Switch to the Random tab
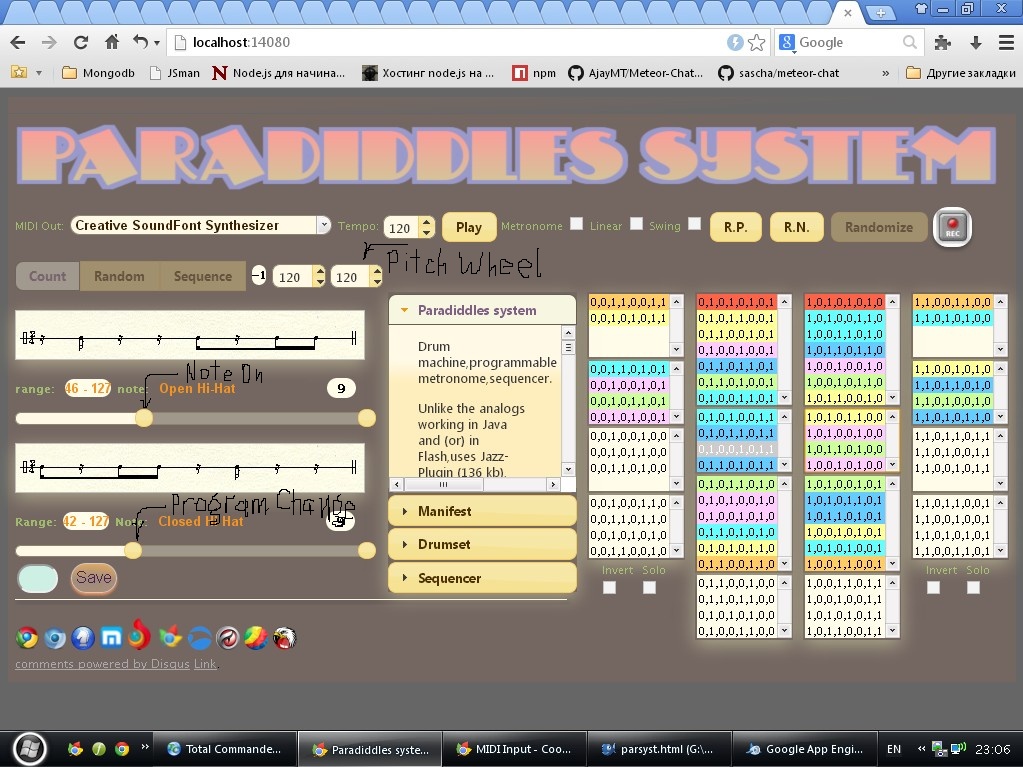Screen dimensions: 1023x767 tap(119, 276)
